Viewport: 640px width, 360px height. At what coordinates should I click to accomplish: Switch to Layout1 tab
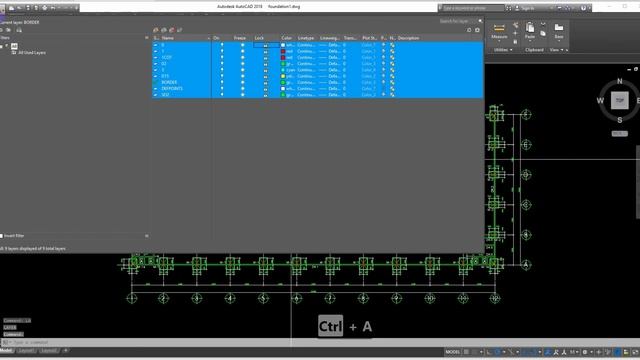(26, 351)
